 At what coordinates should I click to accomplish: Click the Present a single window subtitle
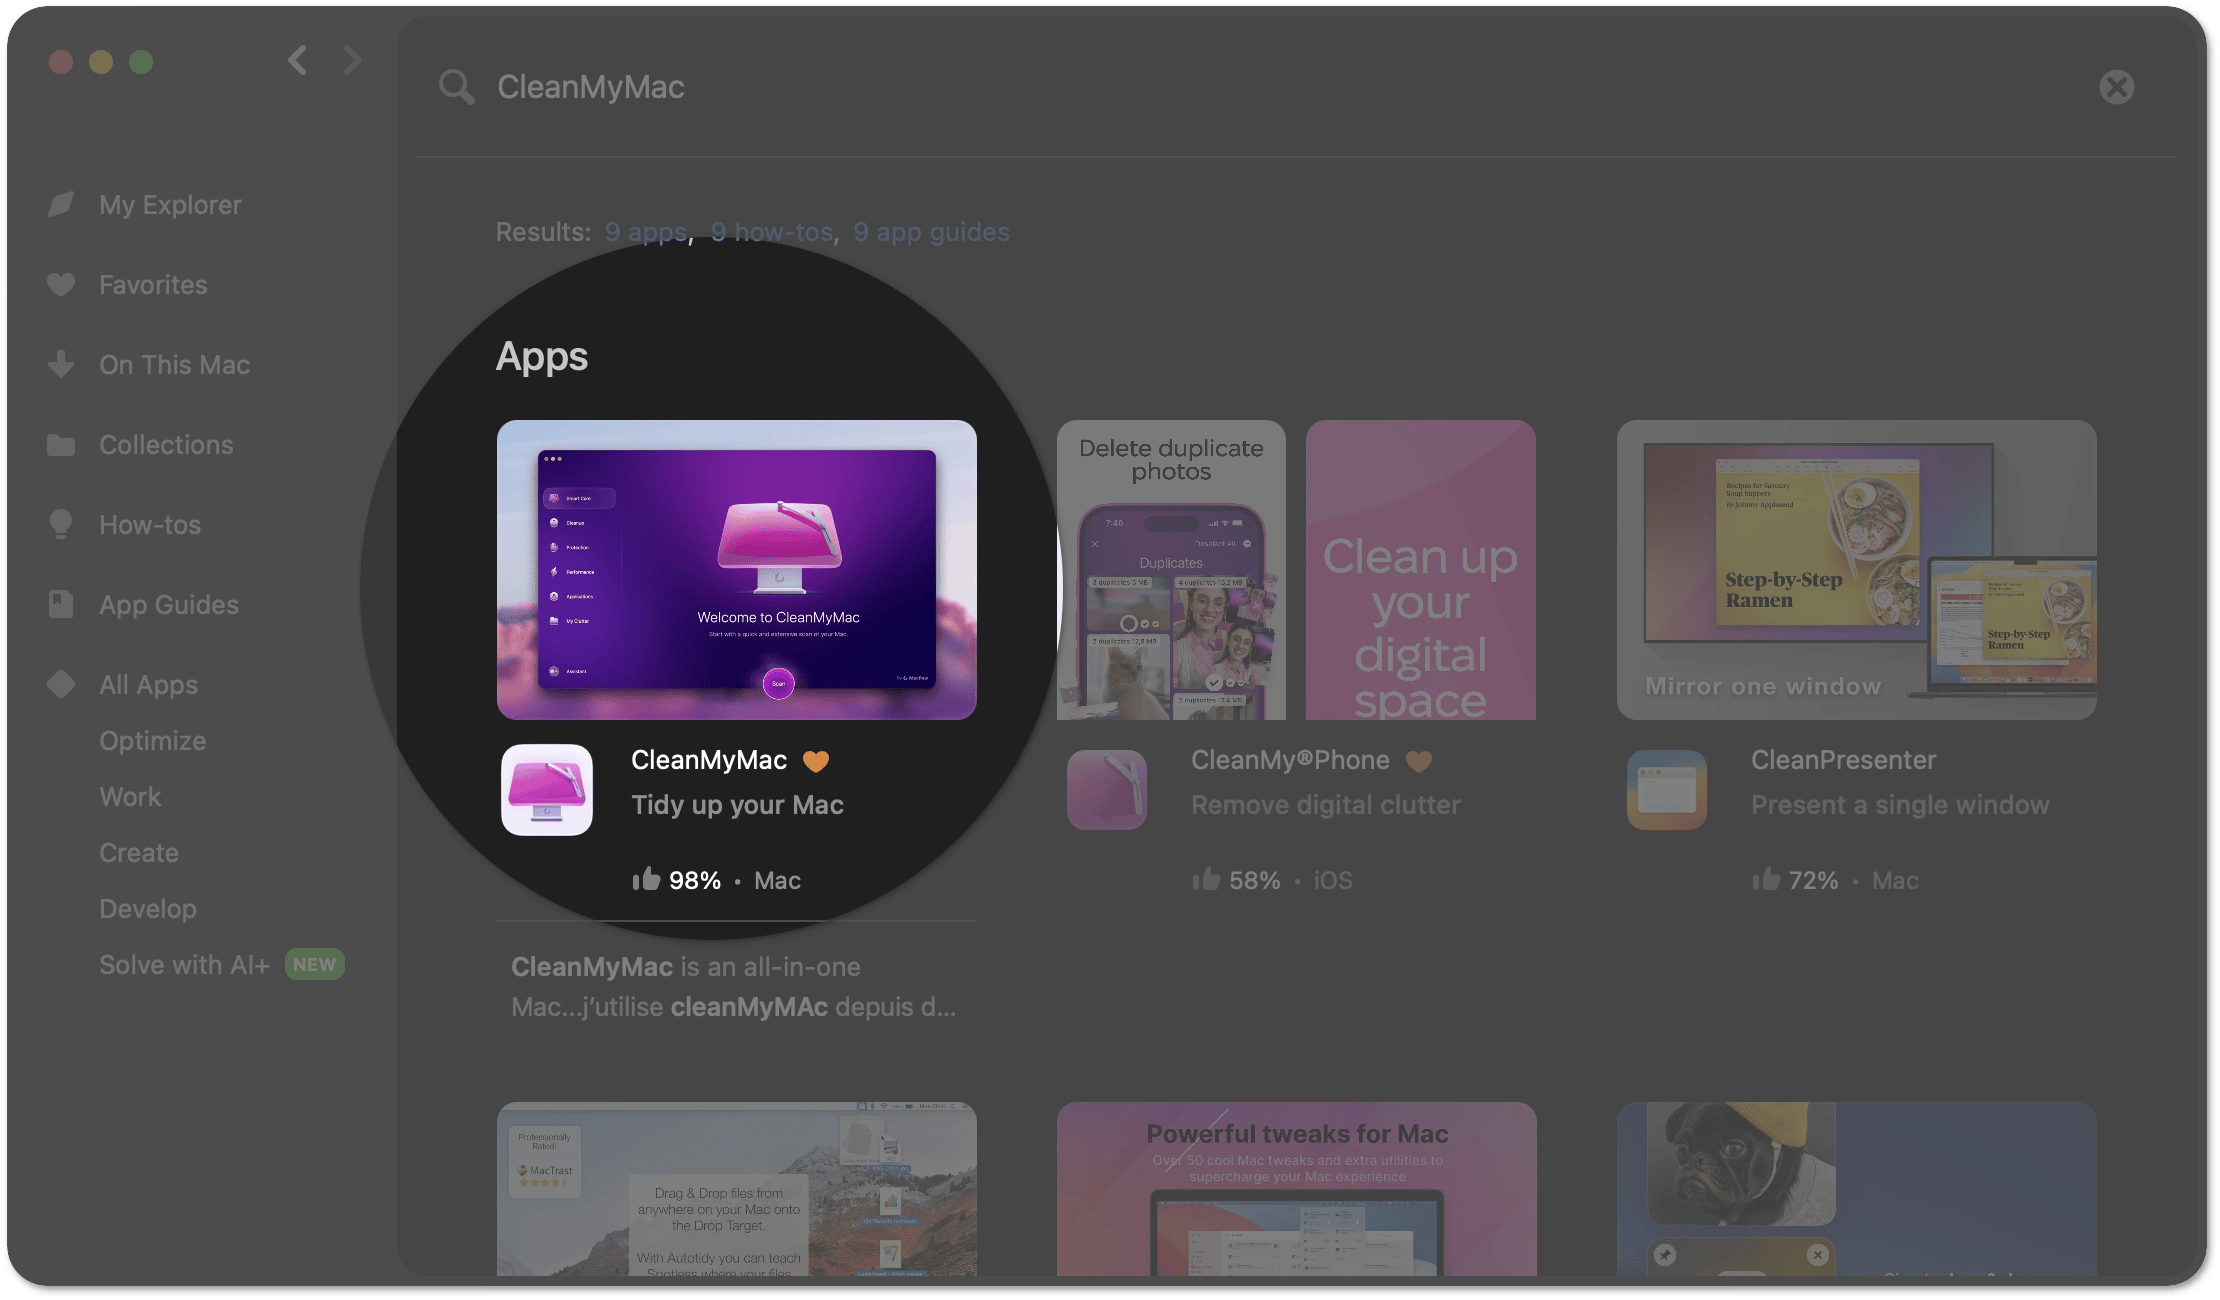(1900, 805)
